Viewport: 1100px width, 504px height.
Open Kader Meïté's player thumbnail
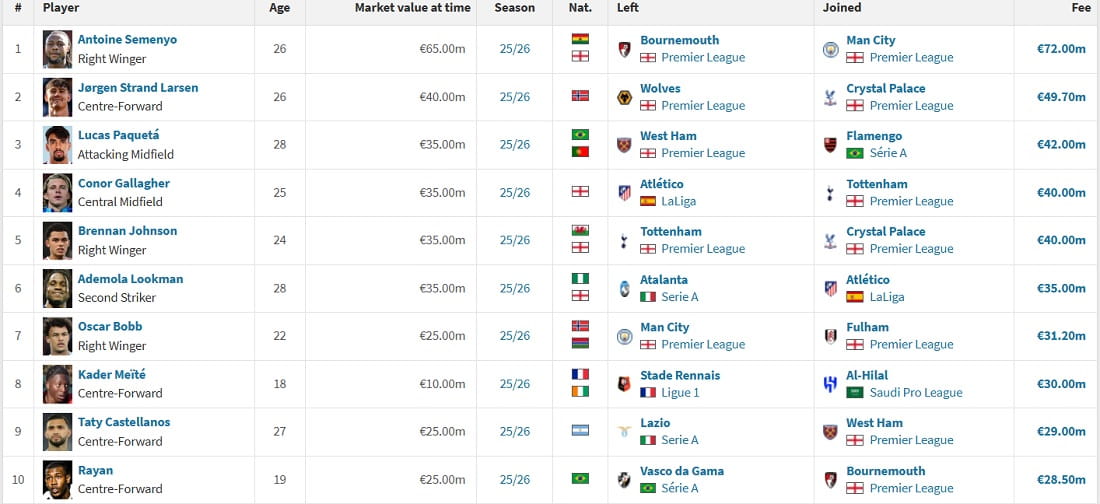(57, 384)
